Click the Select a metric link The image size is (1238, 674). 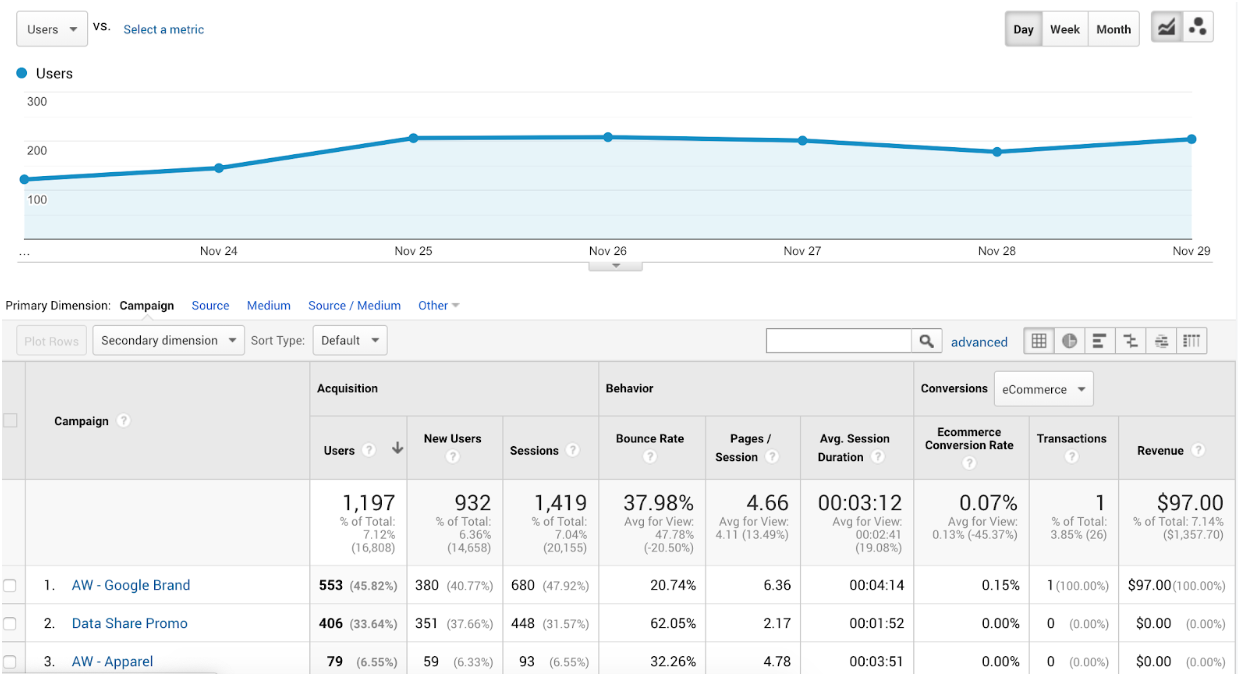(164, 30)
